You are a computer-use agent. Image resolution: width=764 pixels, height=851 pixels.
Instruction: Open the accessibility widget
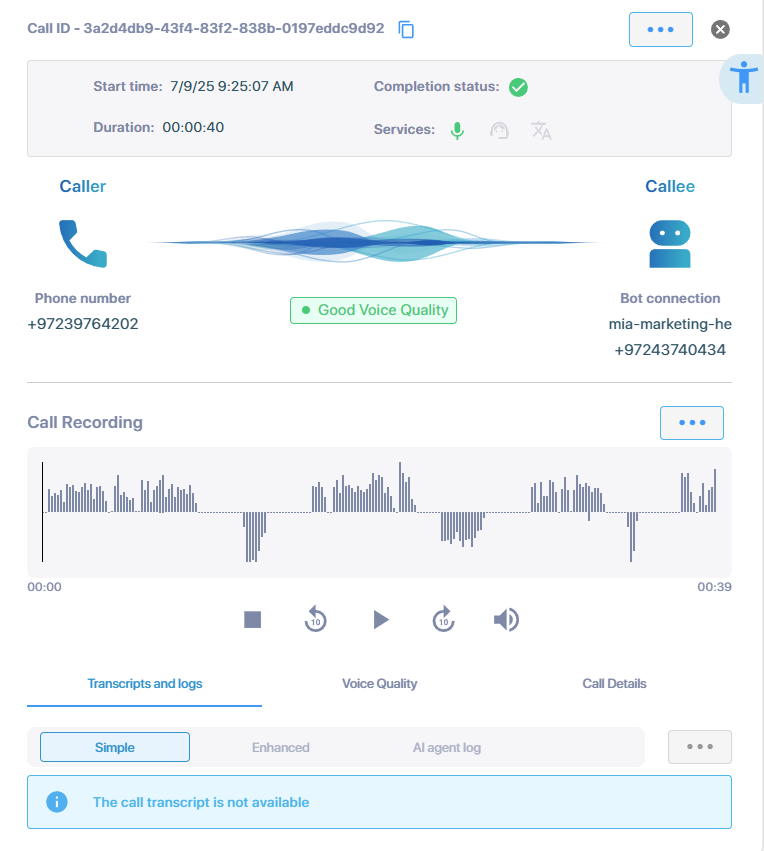click(x=743, y=79)
